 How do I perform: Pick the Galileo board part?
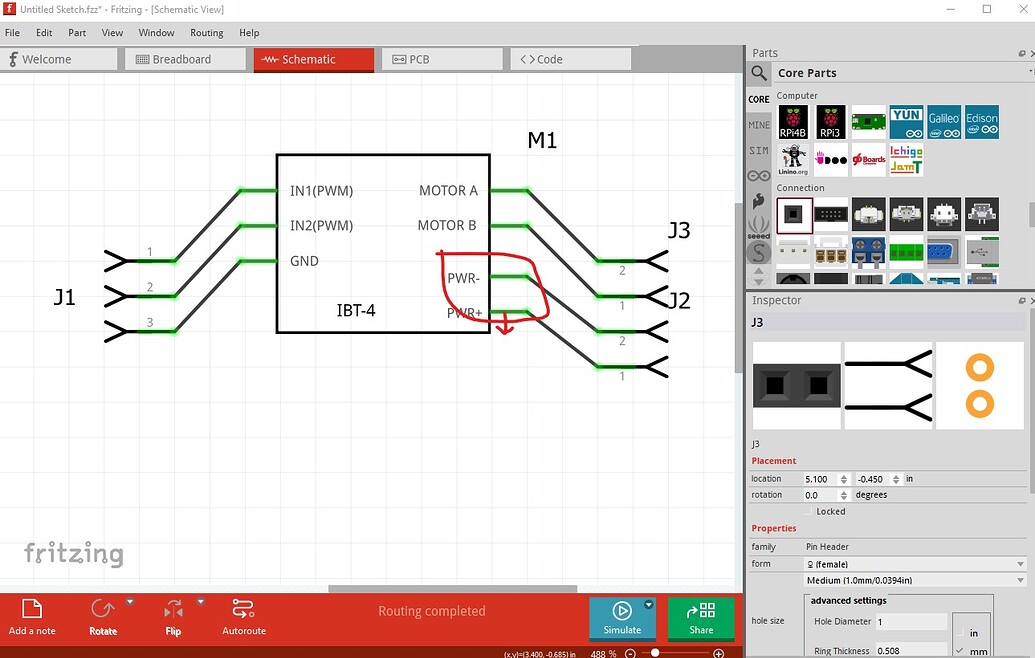point(943,122)
